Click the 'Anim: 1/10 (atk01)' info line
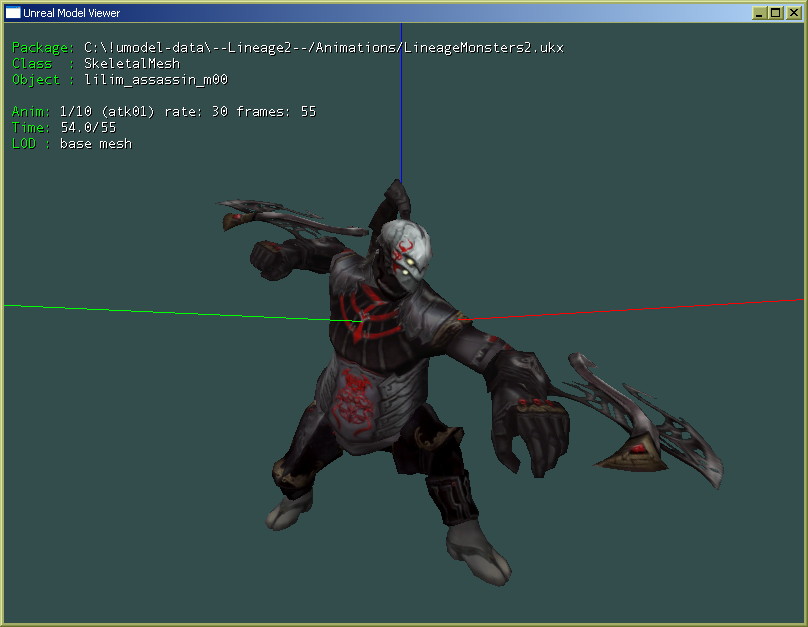Viewport: 808px width, 627px height. tap(164, 112)
